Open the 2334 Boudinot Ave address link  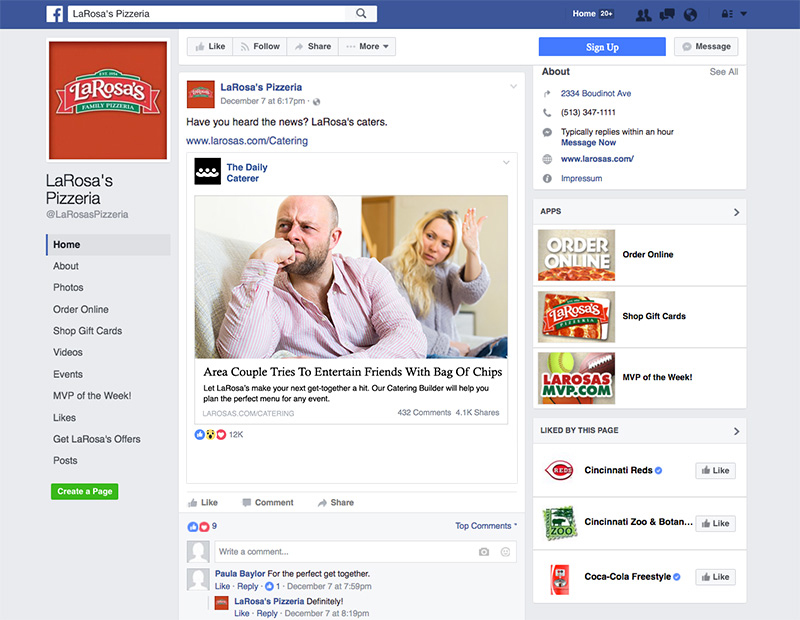[x=596, y=93]
